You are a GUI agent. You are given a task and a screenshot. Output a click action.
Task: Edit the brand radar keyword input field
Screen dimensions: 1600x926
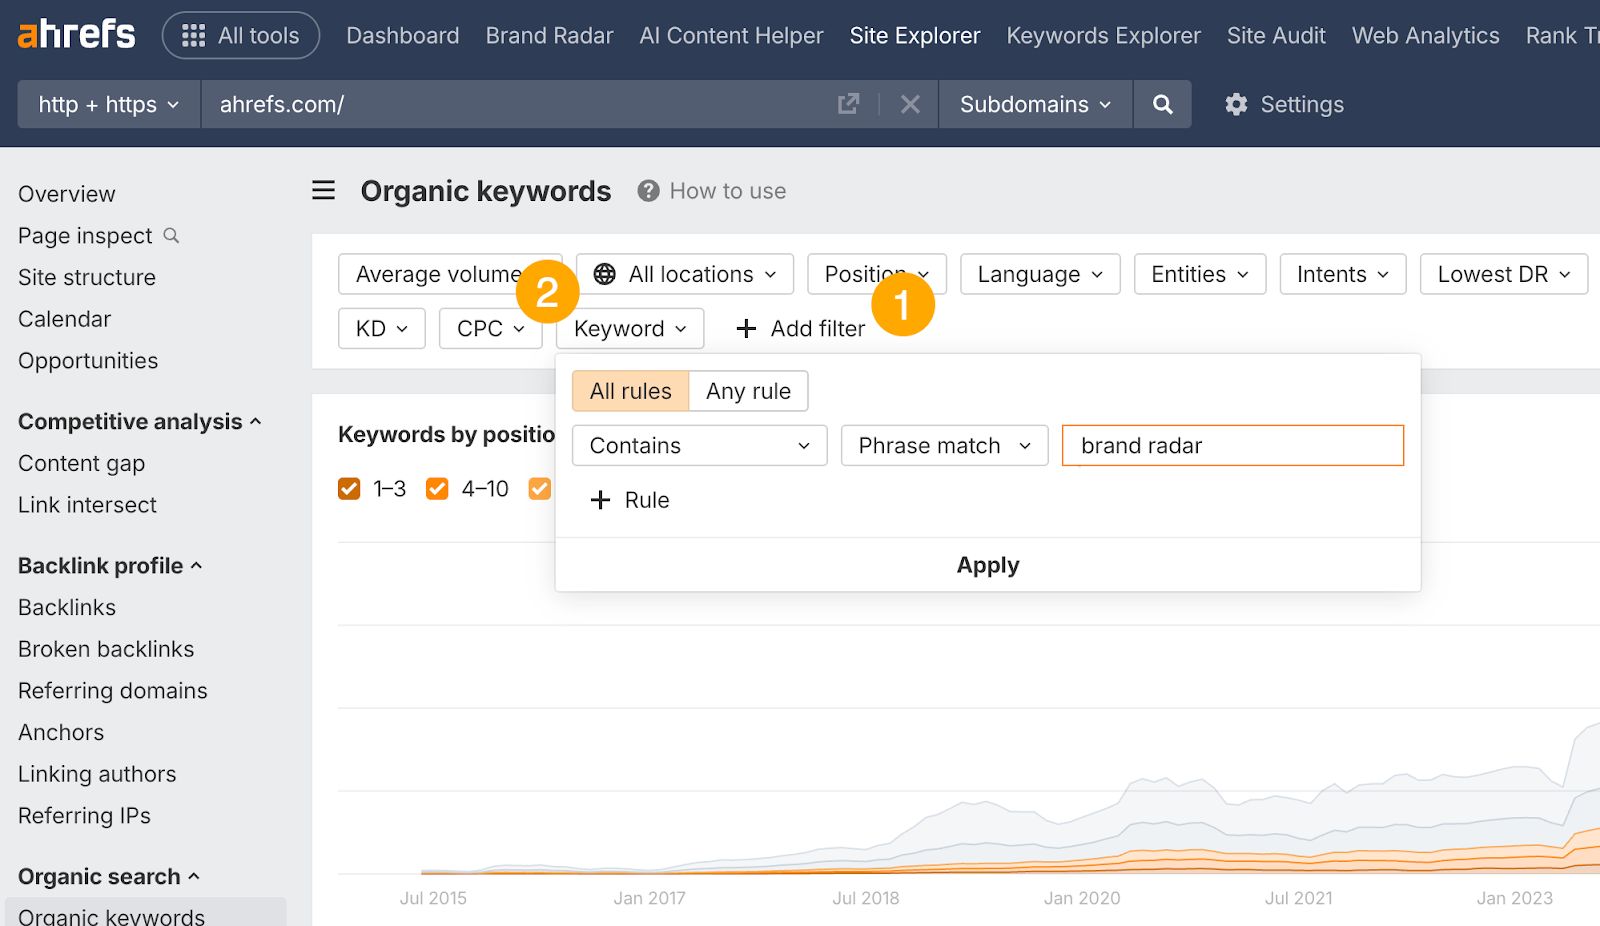pyautogui.click(x=1232, y=445)
